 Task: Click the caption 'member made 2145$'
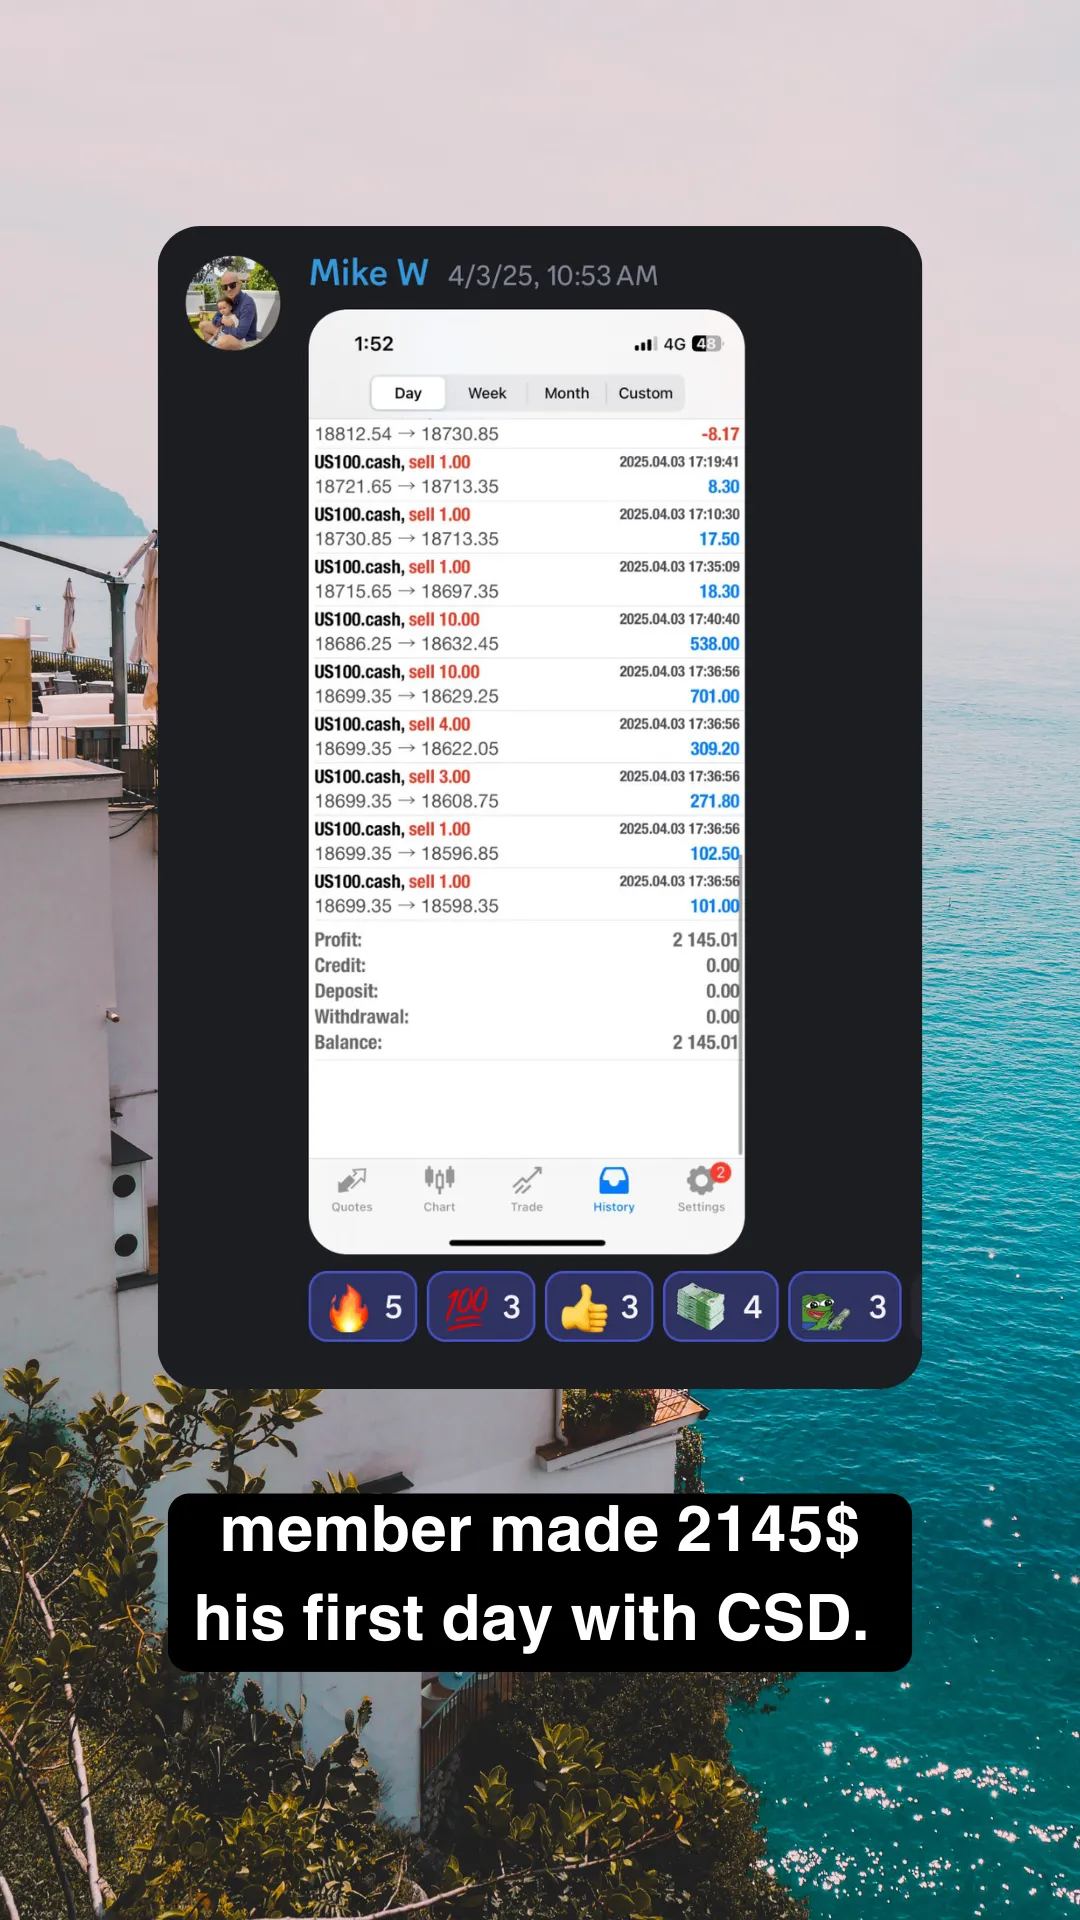pos(540,1530)
